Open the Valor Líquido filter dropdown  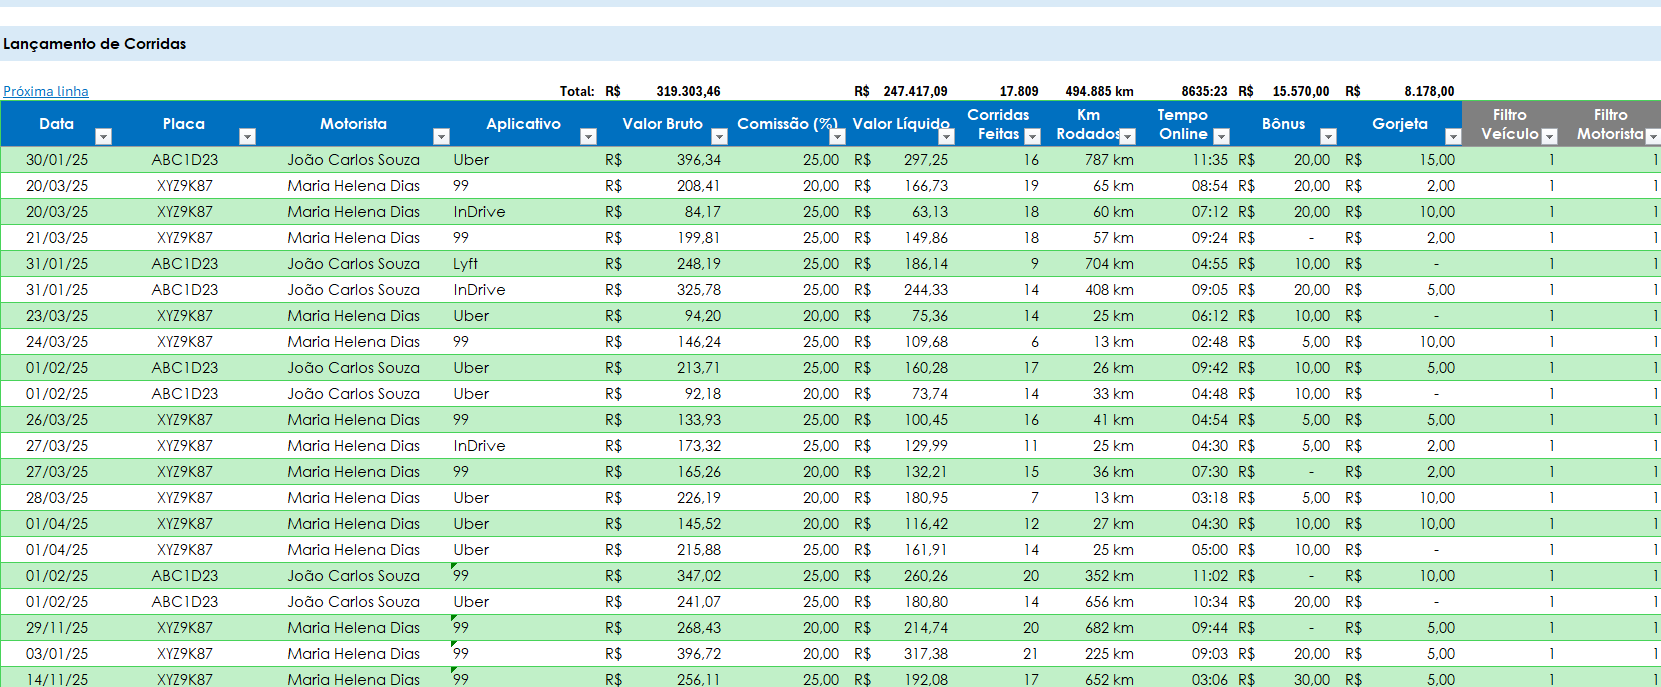946,136
